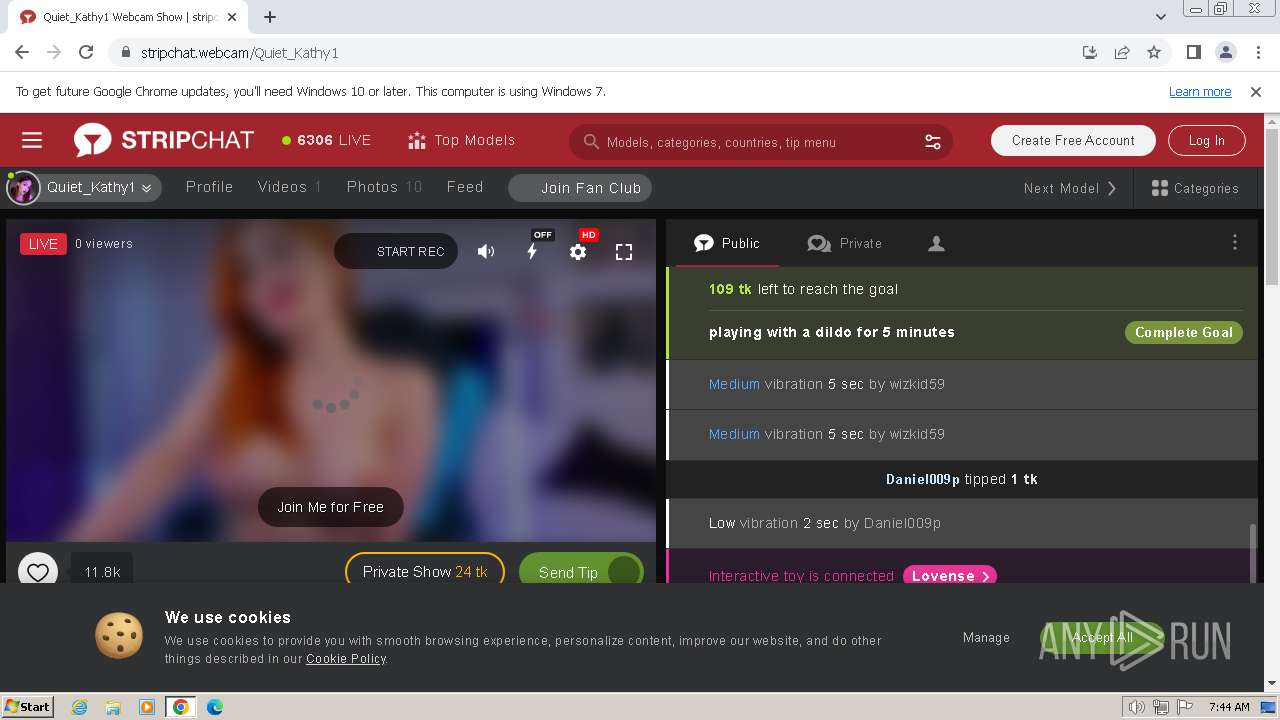Screen dimensions: 1280x720
Task: Click Join Me for Free
Action: pos(331,507)
